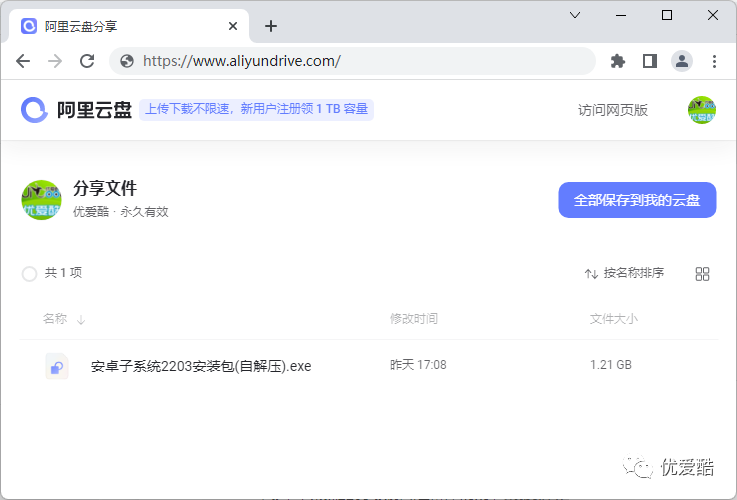Open 按名称排序 sort dropdown
The image size is (737, 500).
coord(624,273)
